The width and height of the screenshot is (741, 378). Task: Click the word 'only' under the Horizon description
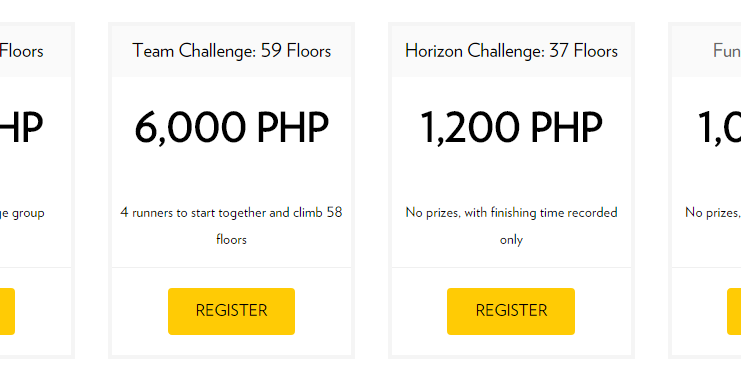point(511,240)
